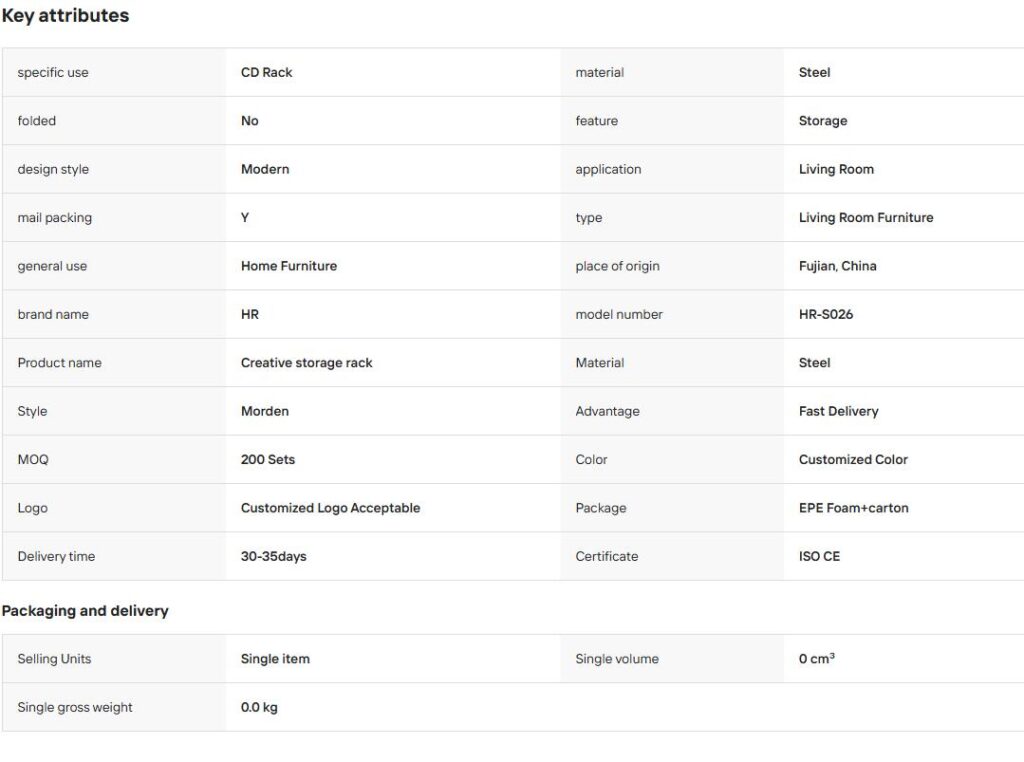Select the Fast Delivery advantage value
The image size is (1024, 762).
coord(839,411)
